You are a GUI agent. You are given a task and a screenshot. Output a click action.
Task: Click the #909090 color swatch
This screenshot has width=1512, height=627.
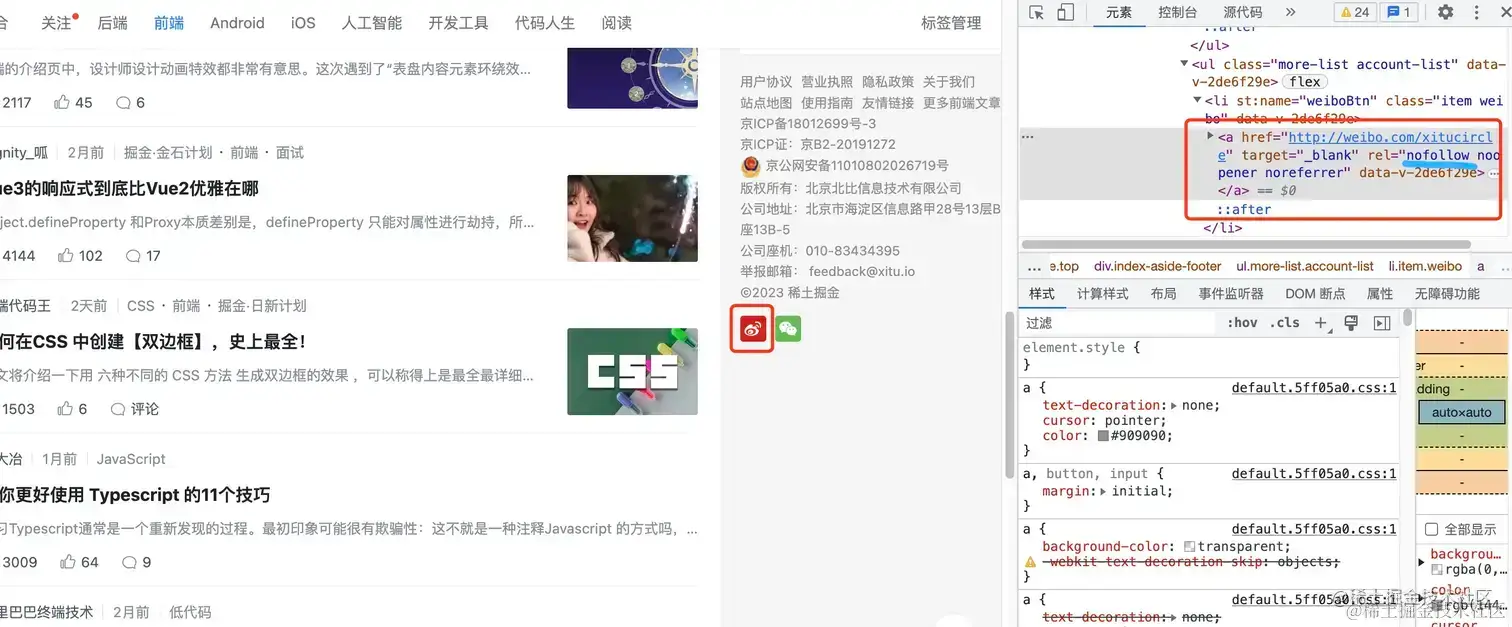1103,436
